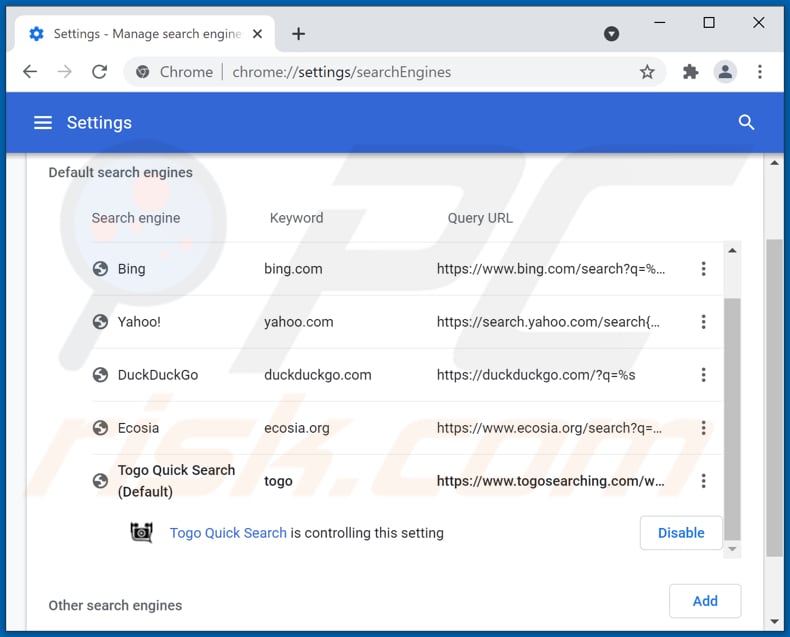790x637 pixels.
Task: Click the globe icon beside Togo Quick Search
Action: click(100, 481)
